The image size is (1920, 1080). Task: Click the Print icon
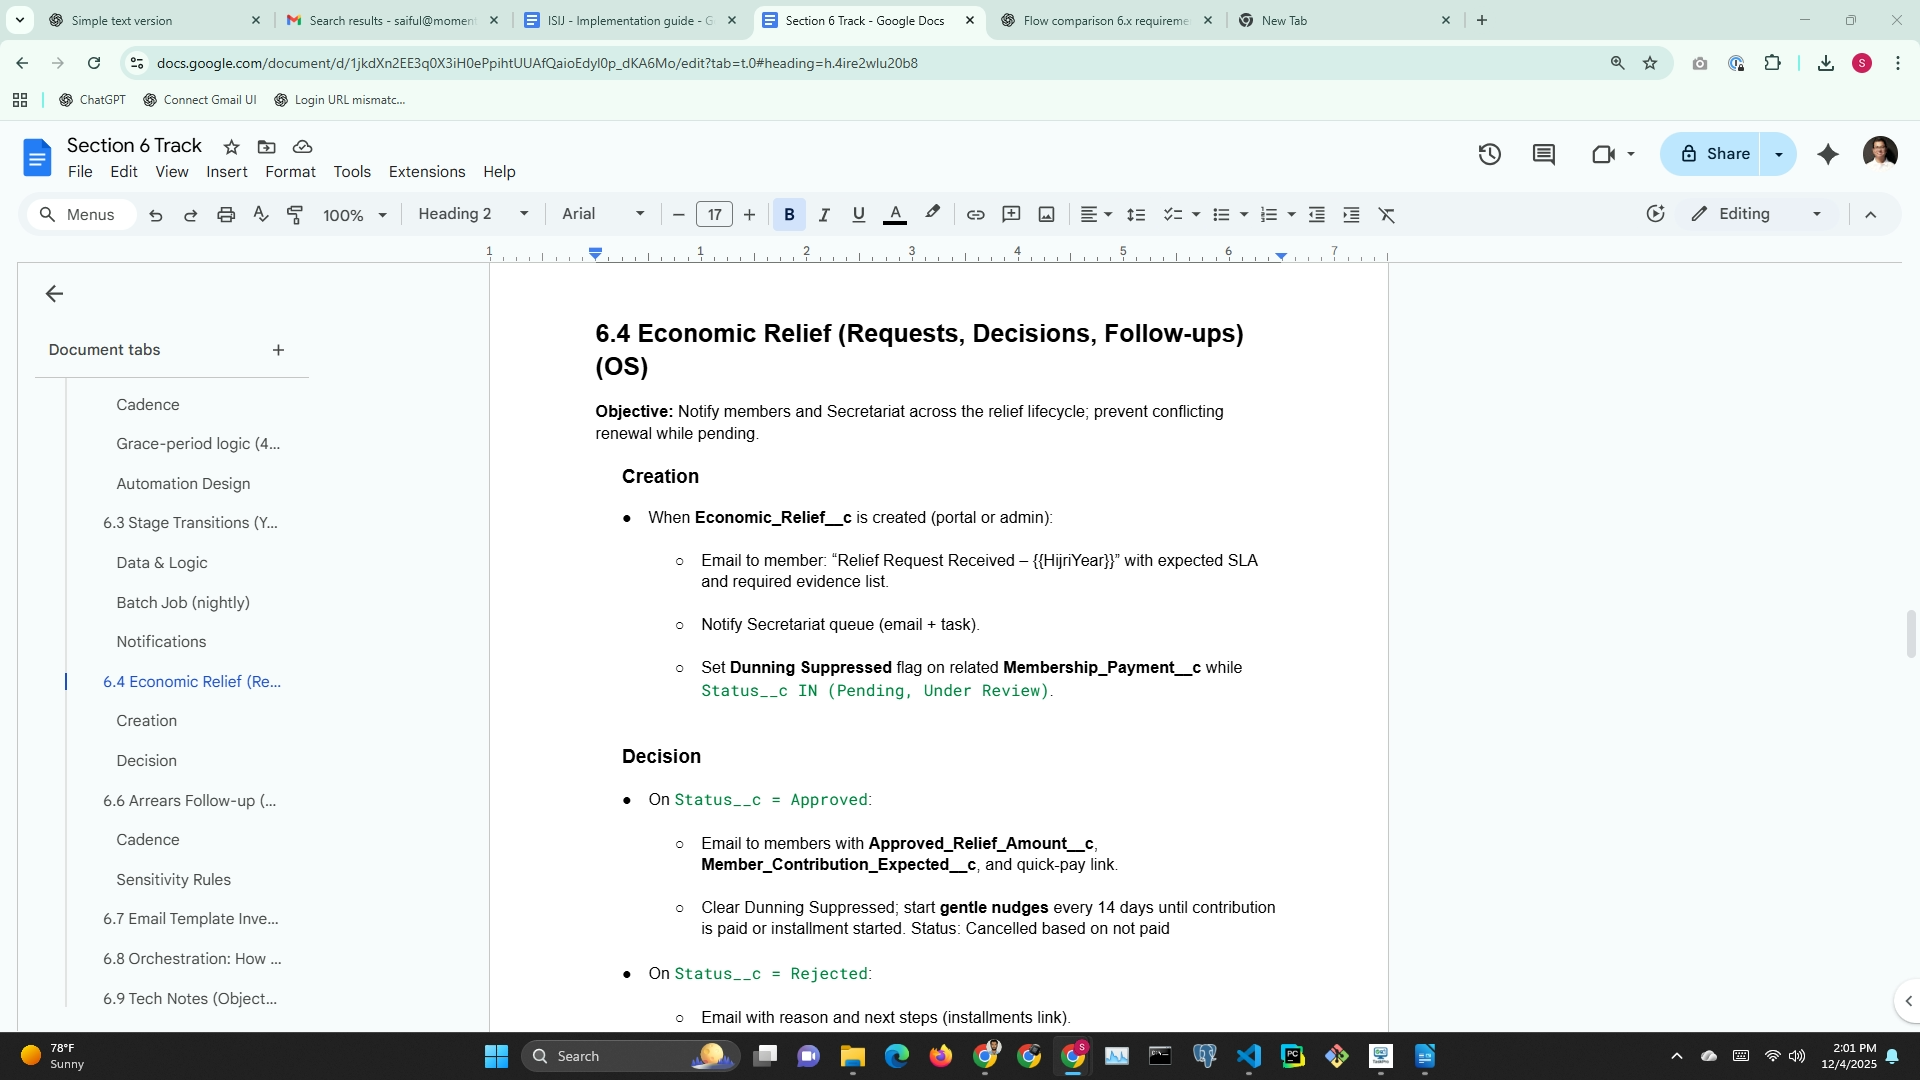[x=226, y=215]
